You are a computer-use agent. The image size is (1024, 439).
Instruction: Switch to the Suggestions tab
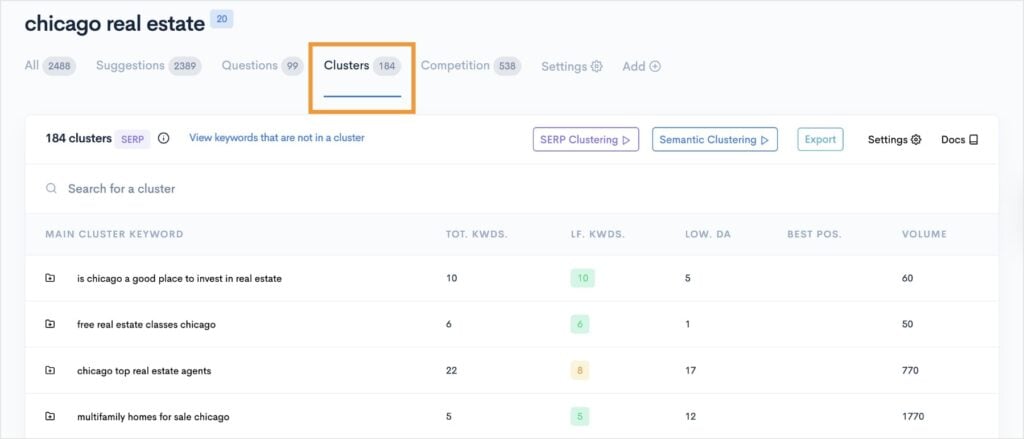click(149, 66)
